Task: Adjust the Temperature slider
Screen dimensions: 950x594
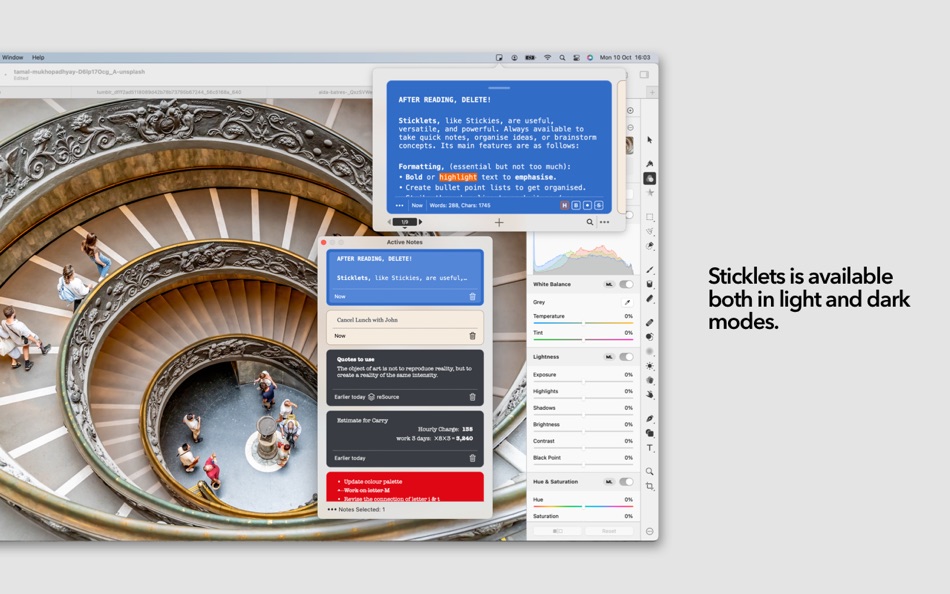Action: (583, 323)
